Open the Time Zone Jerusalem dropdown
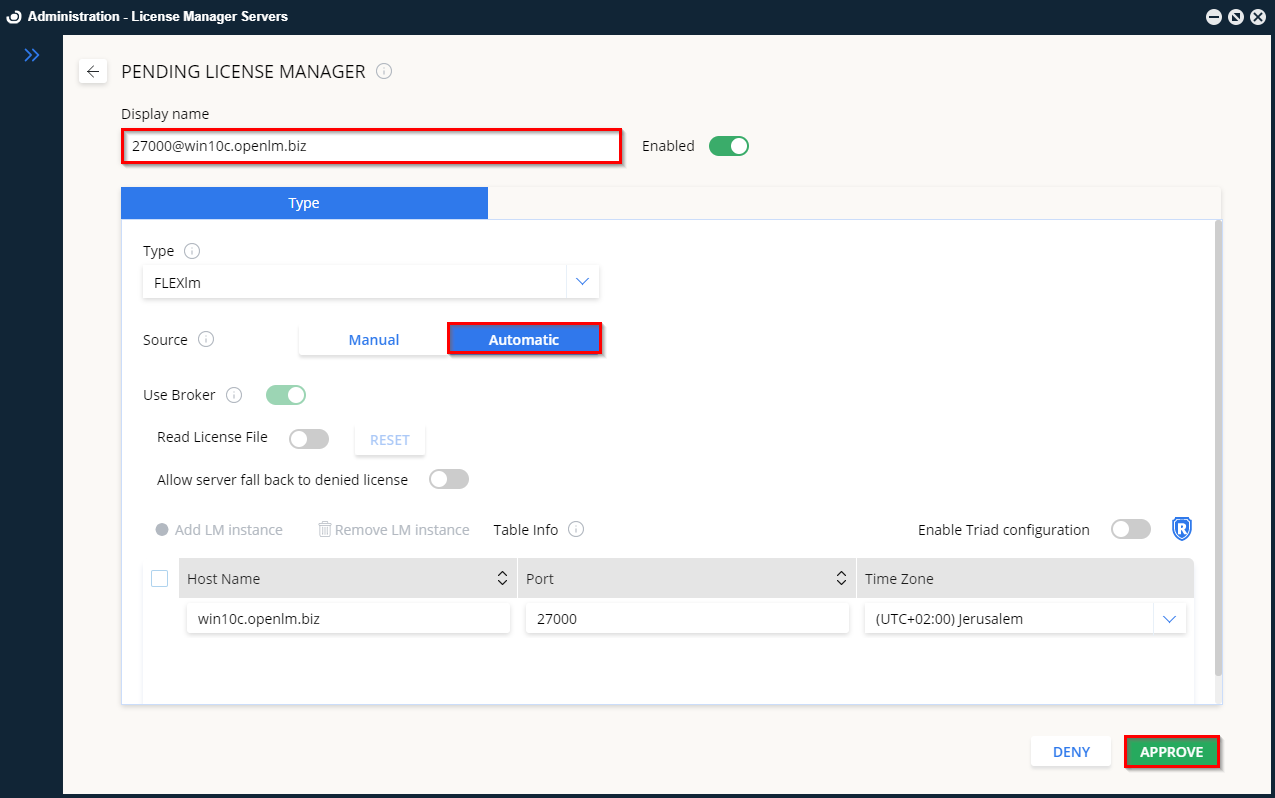Image resolution: width=1275 pixels, height=798 pixels. coord(1169,619)
